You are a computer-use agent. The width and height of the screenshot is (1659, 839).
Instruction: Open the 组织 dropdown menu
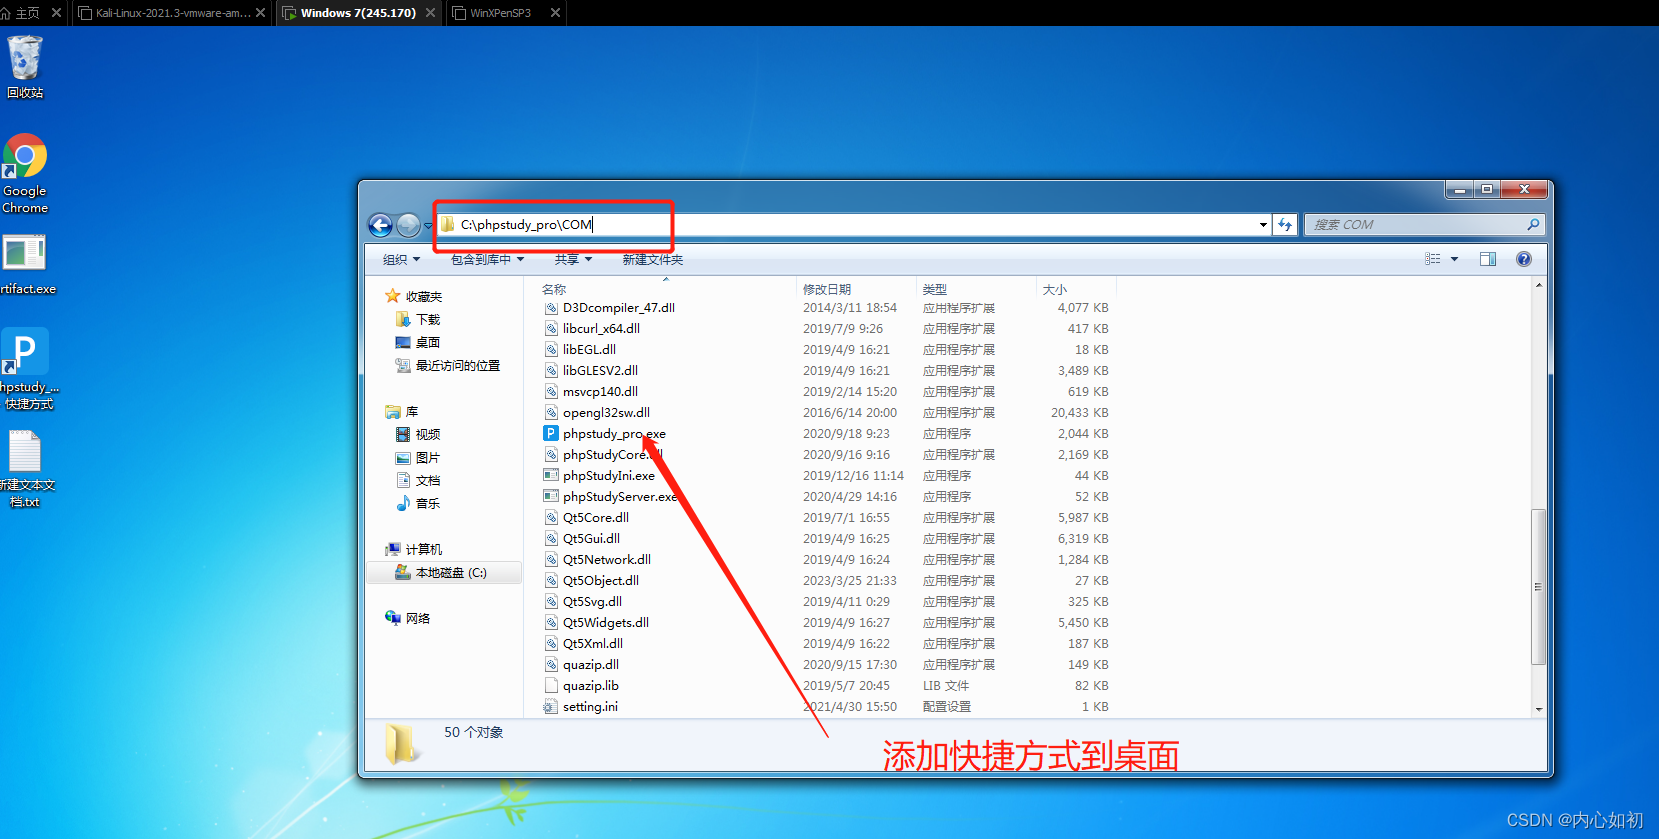coord(401,259)
